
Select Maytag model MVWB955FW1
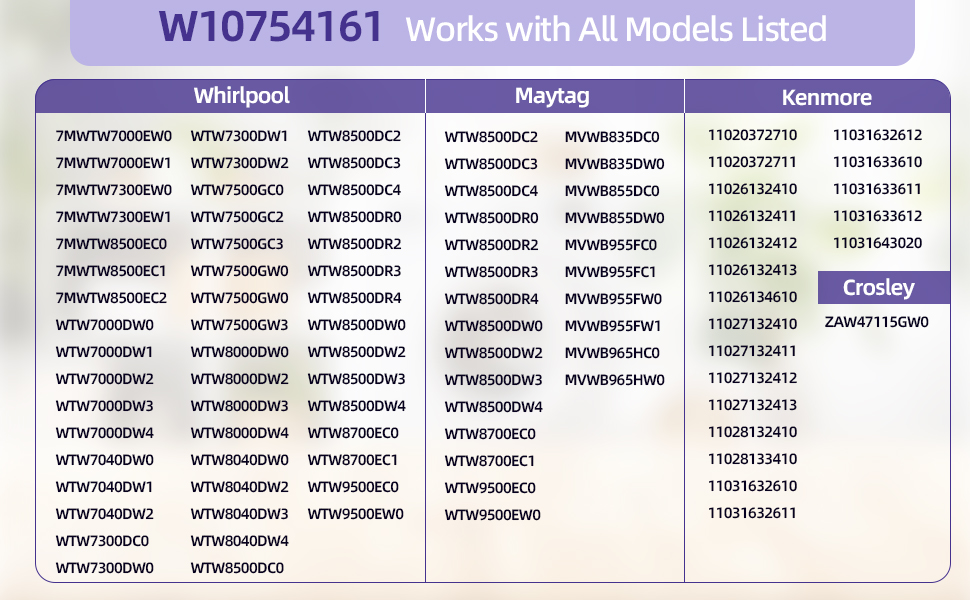(612, 326)
